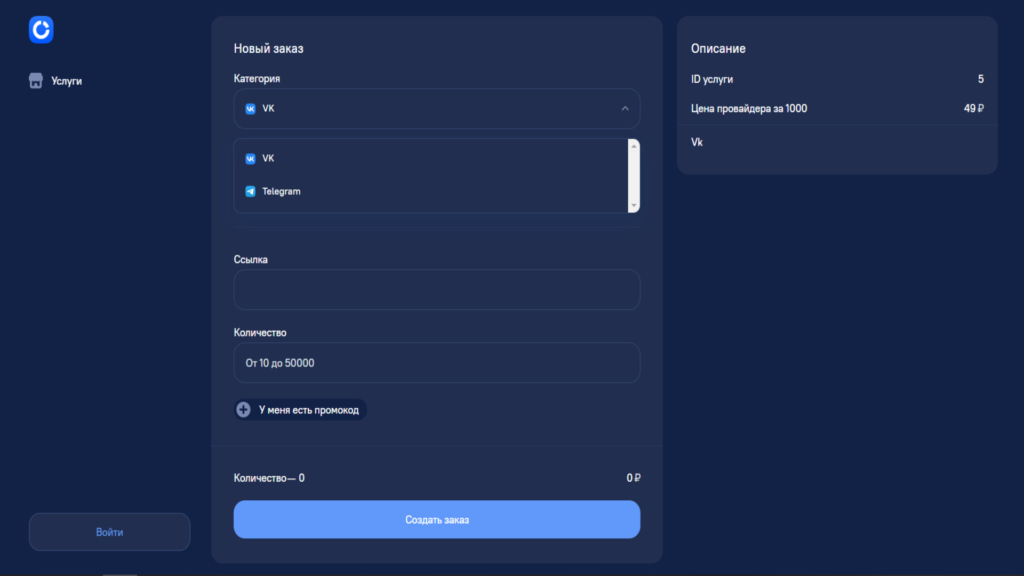
Task: Select Telegram option in the dropdown list
Action: point(431,191)
